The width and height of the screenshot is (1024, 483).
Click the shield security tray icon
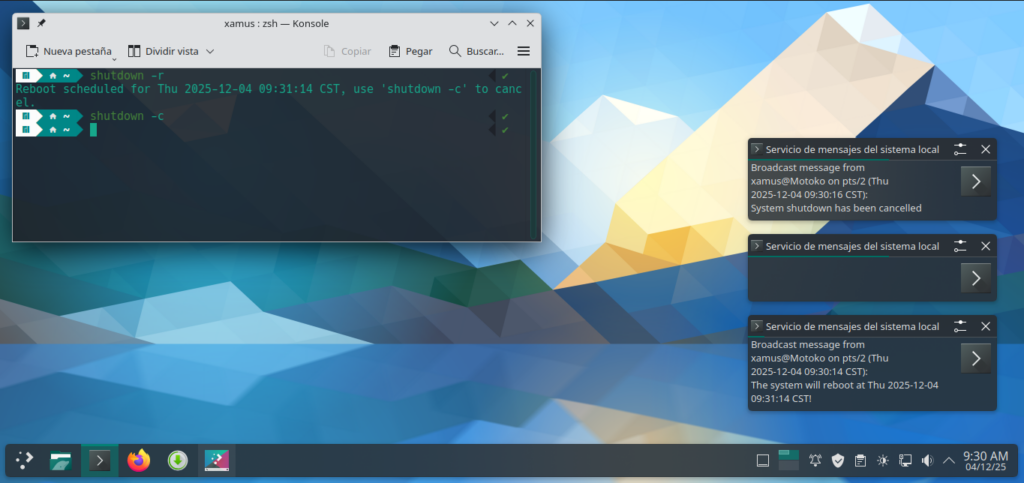tap(838, 461)
